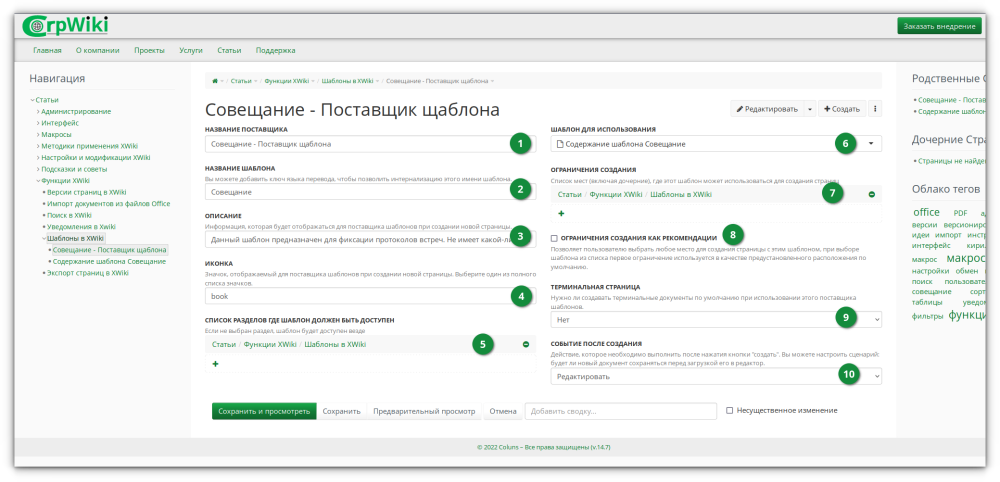Expand Настройки и модификации XWiki node
The image size is (1000, 482).
tap(38, 157)
